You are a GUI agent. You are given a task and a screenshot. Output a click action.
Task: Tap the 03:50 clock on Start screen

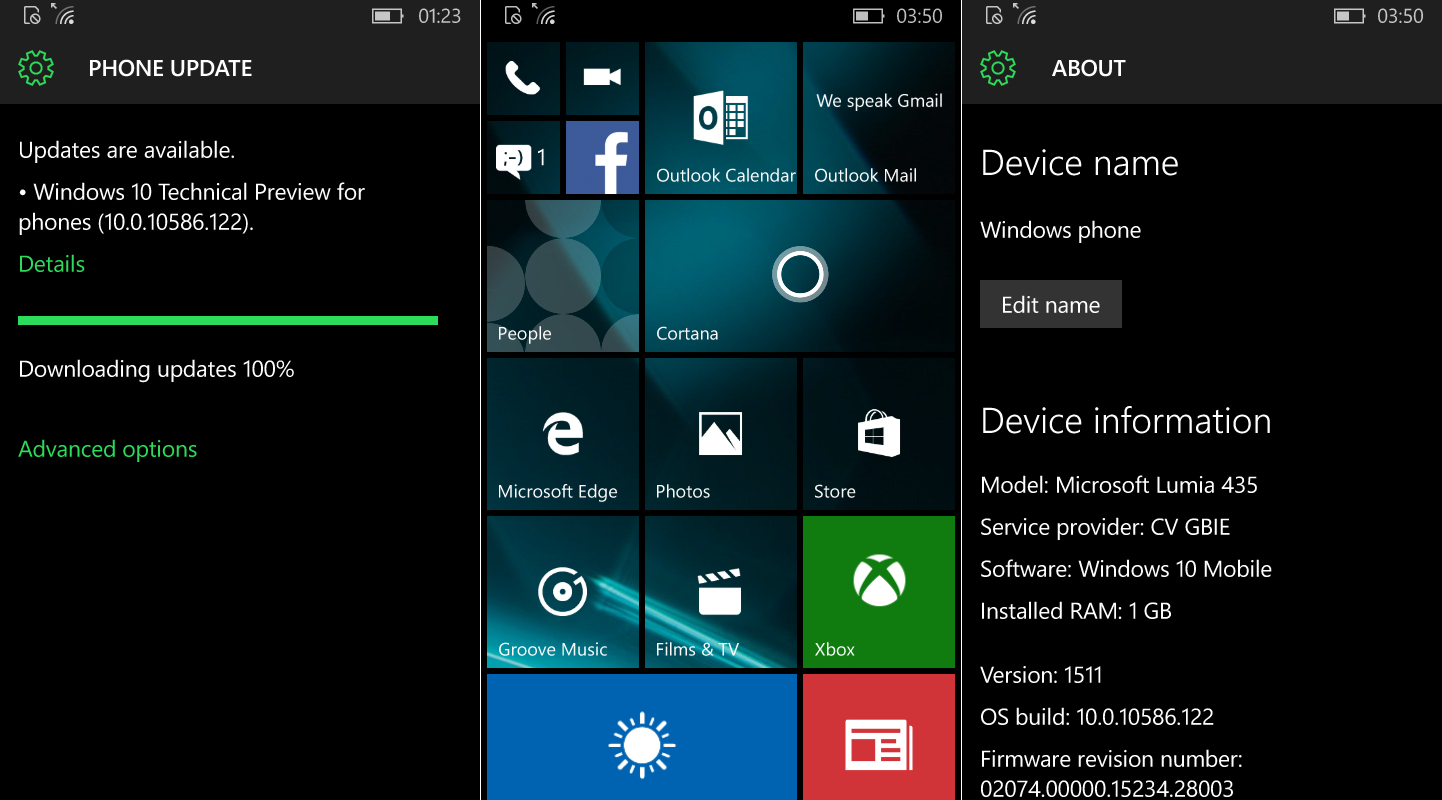(920, 16)
